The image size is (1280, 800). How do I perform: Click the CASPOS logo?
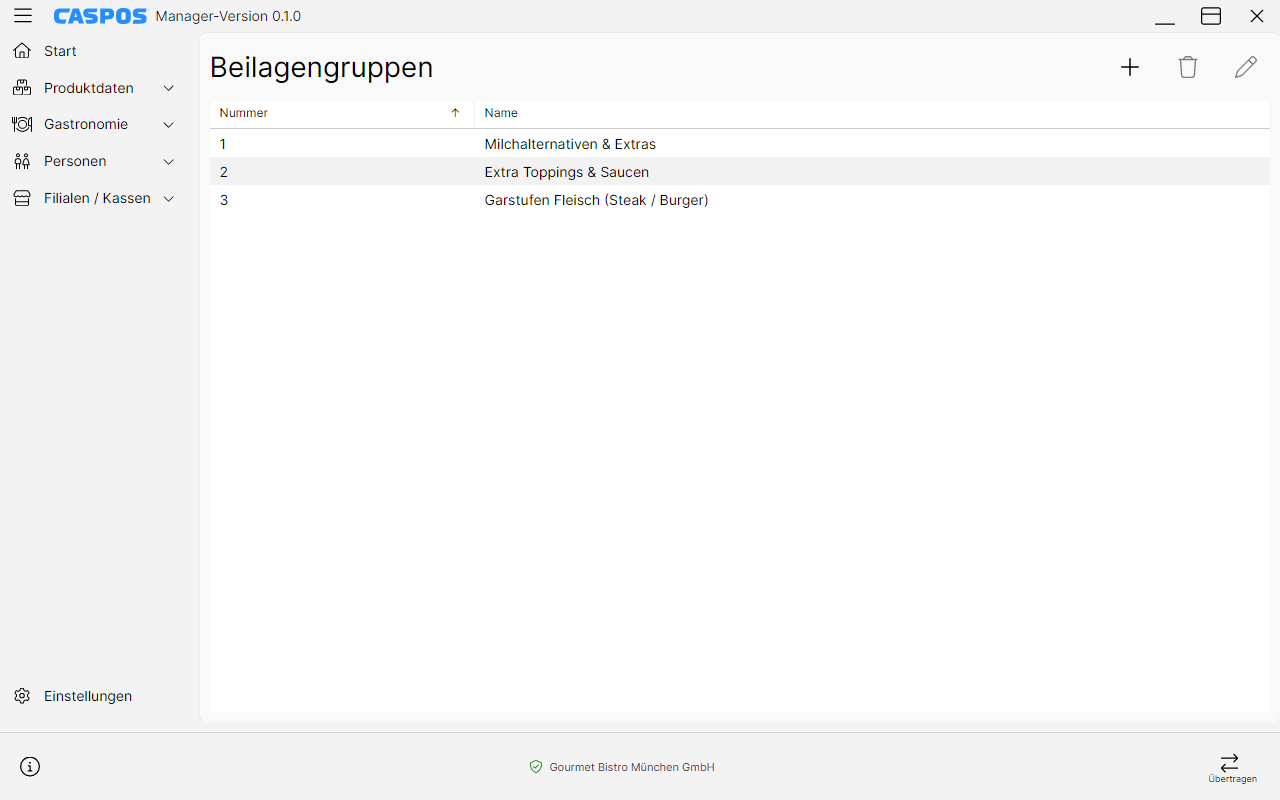click(100, 16)
